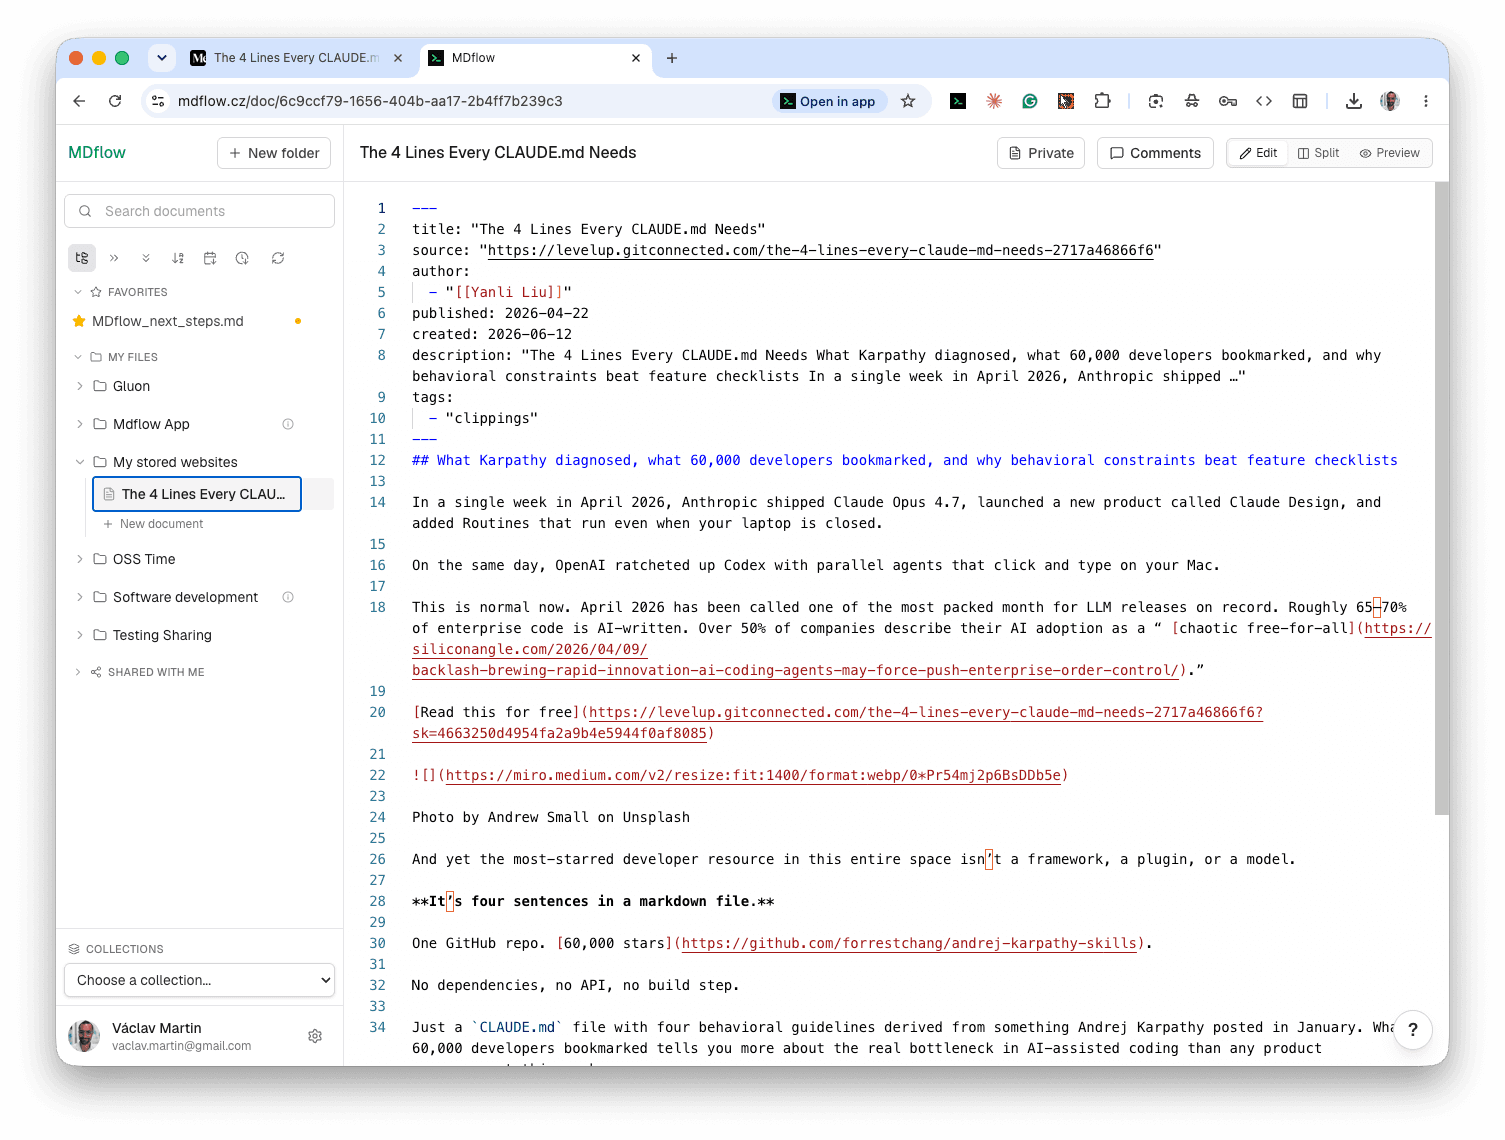Screen dimensions: 1505x1140
Task: Collapse the My stored websites folder
Action: click(79, 462)
